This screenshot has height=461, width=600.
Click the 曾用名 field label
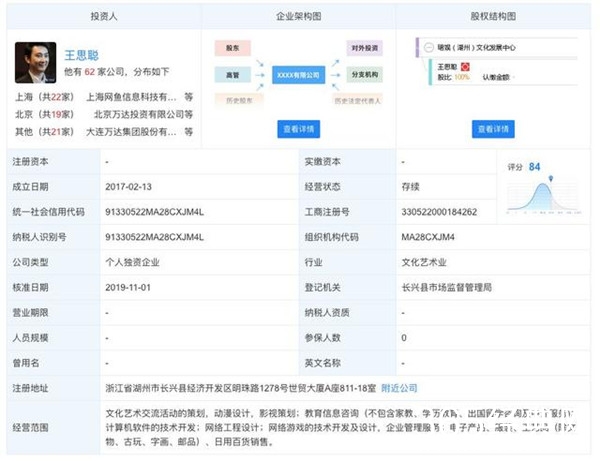(26, 363)
